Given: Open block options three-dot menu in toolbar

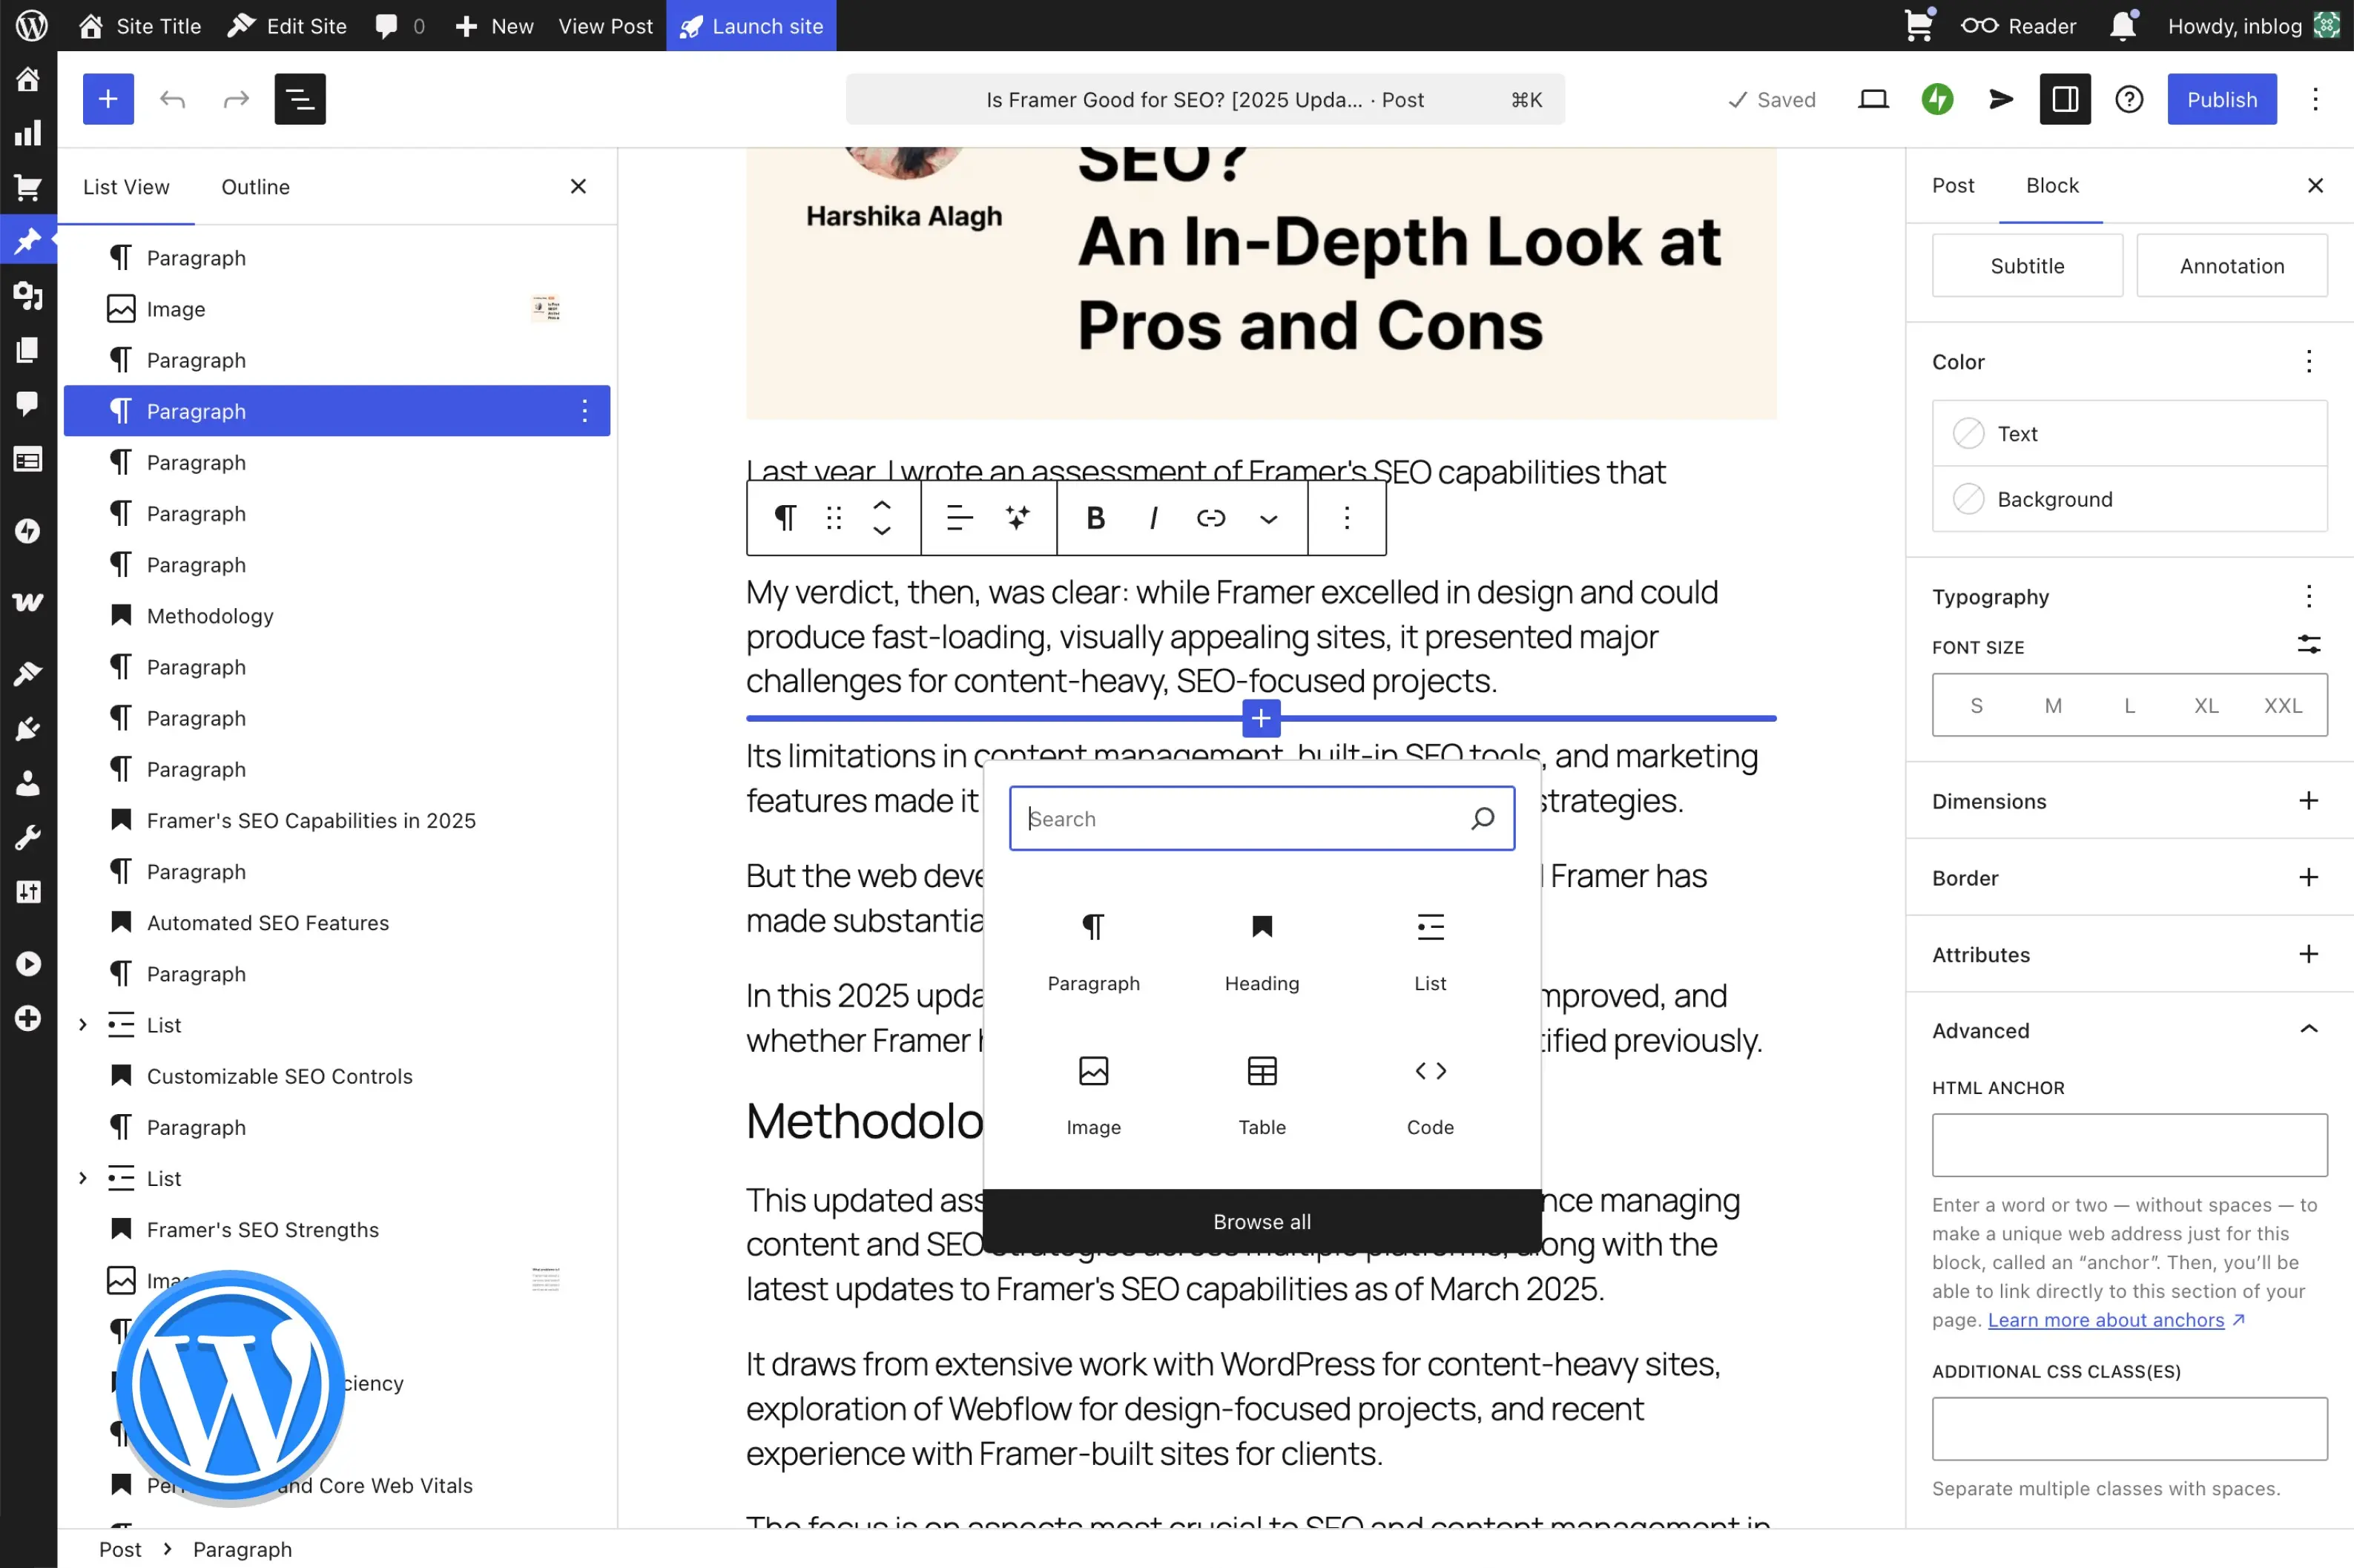Looking at the screenshot, I should 1347,517.
